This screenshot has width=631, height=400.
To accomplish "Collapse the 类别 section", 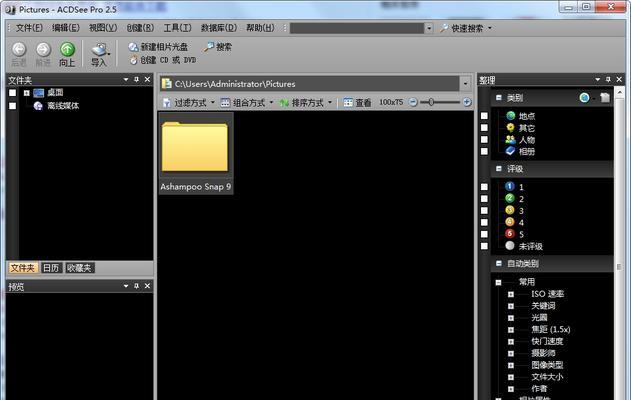I will [499, 97].
